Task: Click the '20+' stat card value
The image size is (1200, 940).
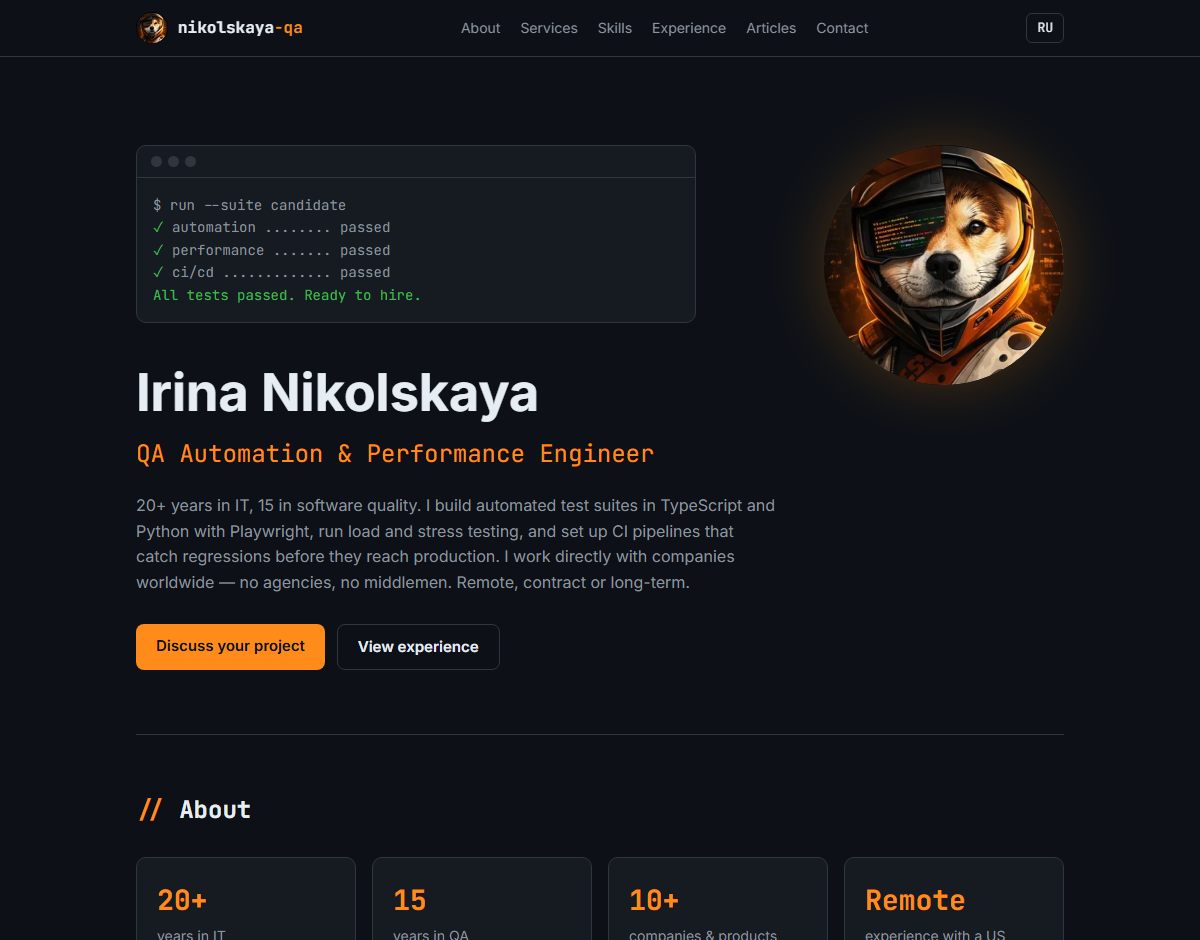Action: tap(182, 900)
